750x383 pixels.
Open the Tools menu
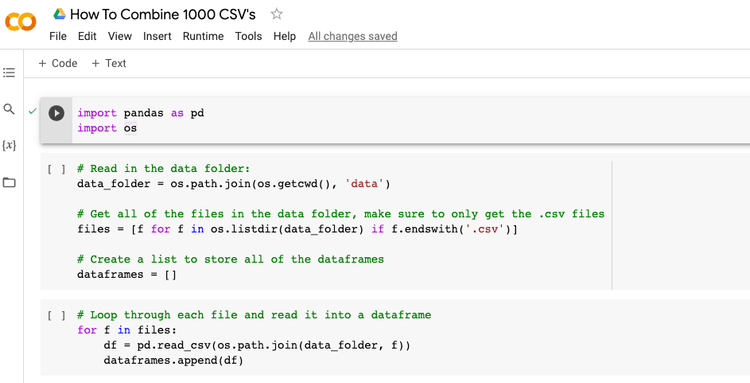point(248,36)
